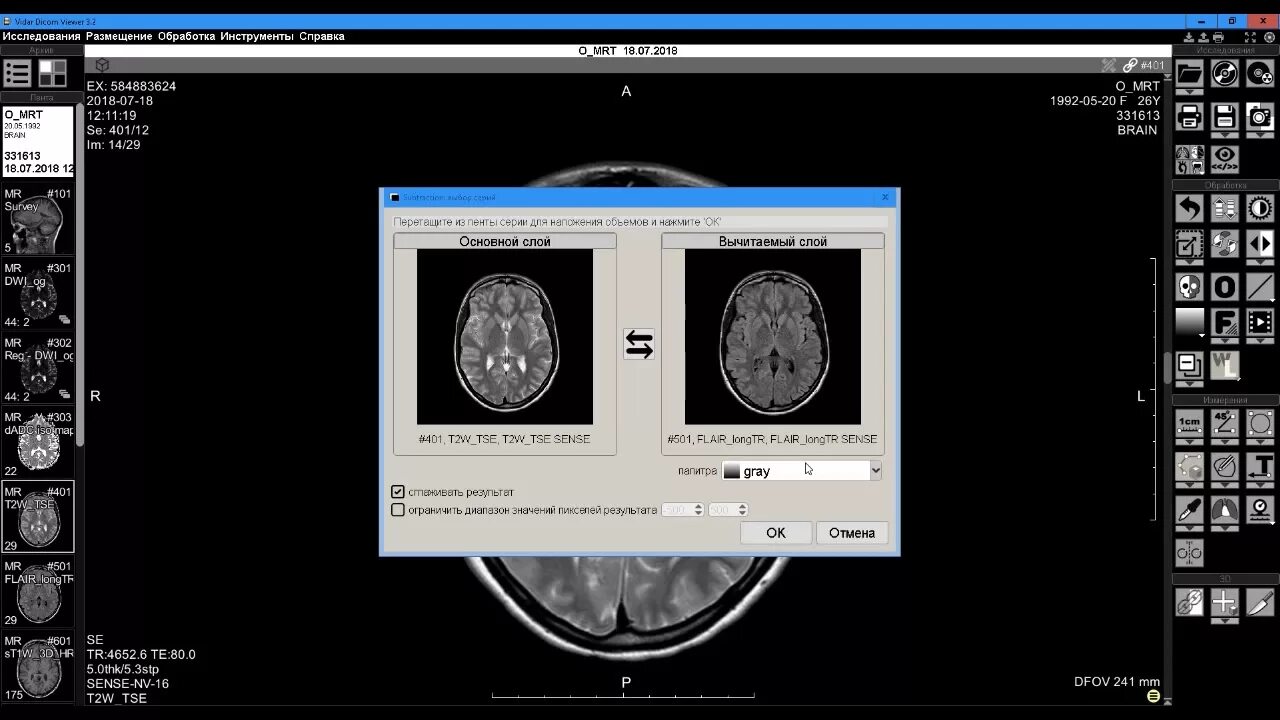Click the camera snapshot icon
The image size is (1280, 720).
point(1260,116)
